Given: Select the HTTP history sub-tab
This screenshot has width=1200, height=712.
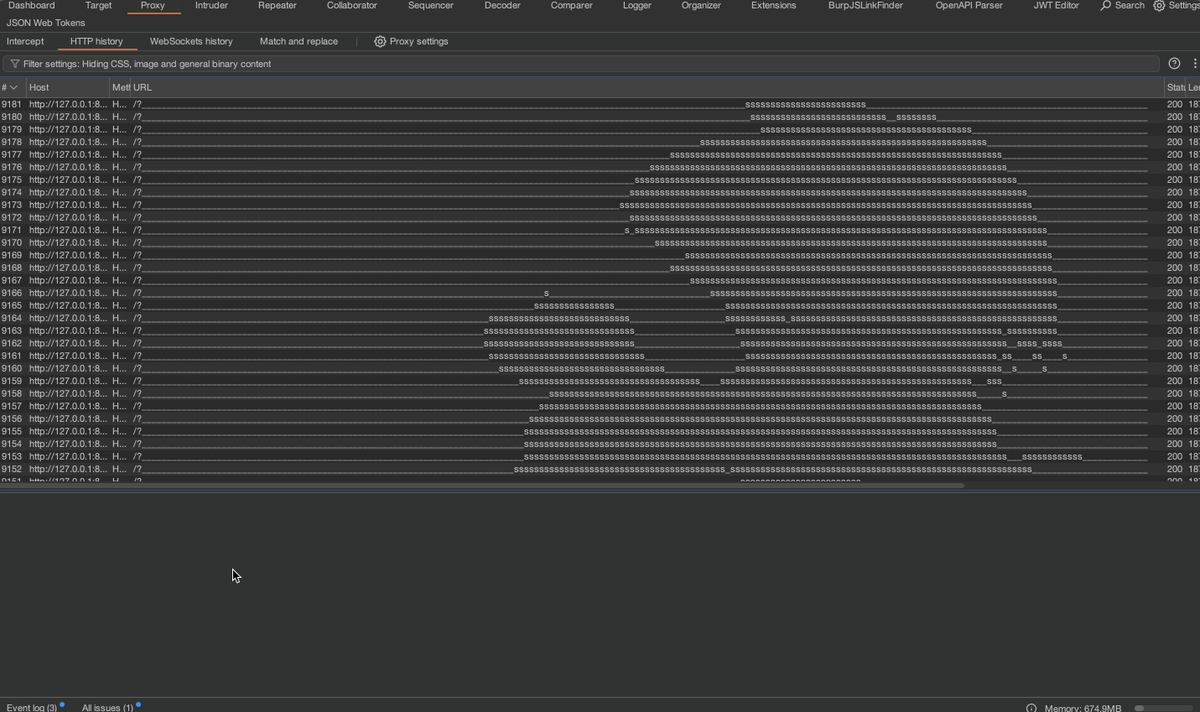Looking at the screenshot, I should click(x=97, y=42).
